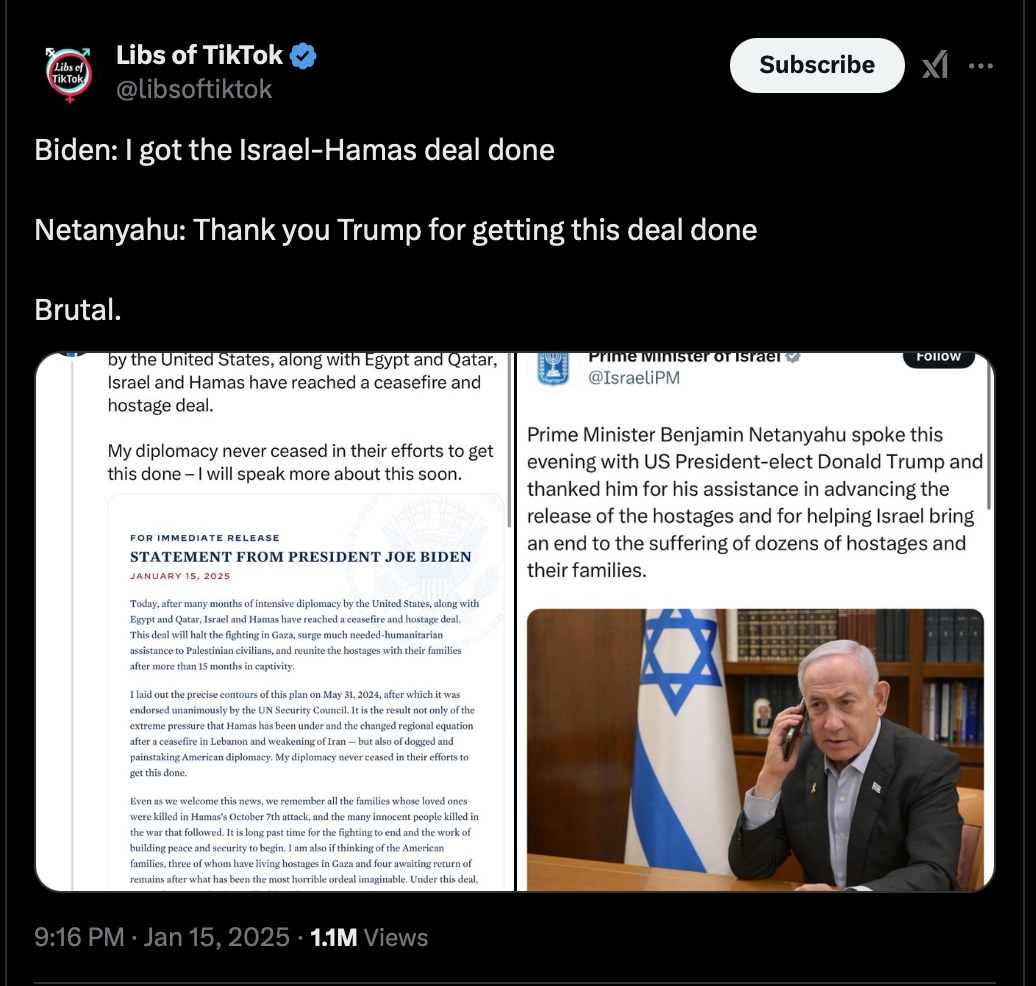Click the Prime Minister of Israel account name
The width and height of the screenshot is (1036, 986).
(x=684, y=357)
